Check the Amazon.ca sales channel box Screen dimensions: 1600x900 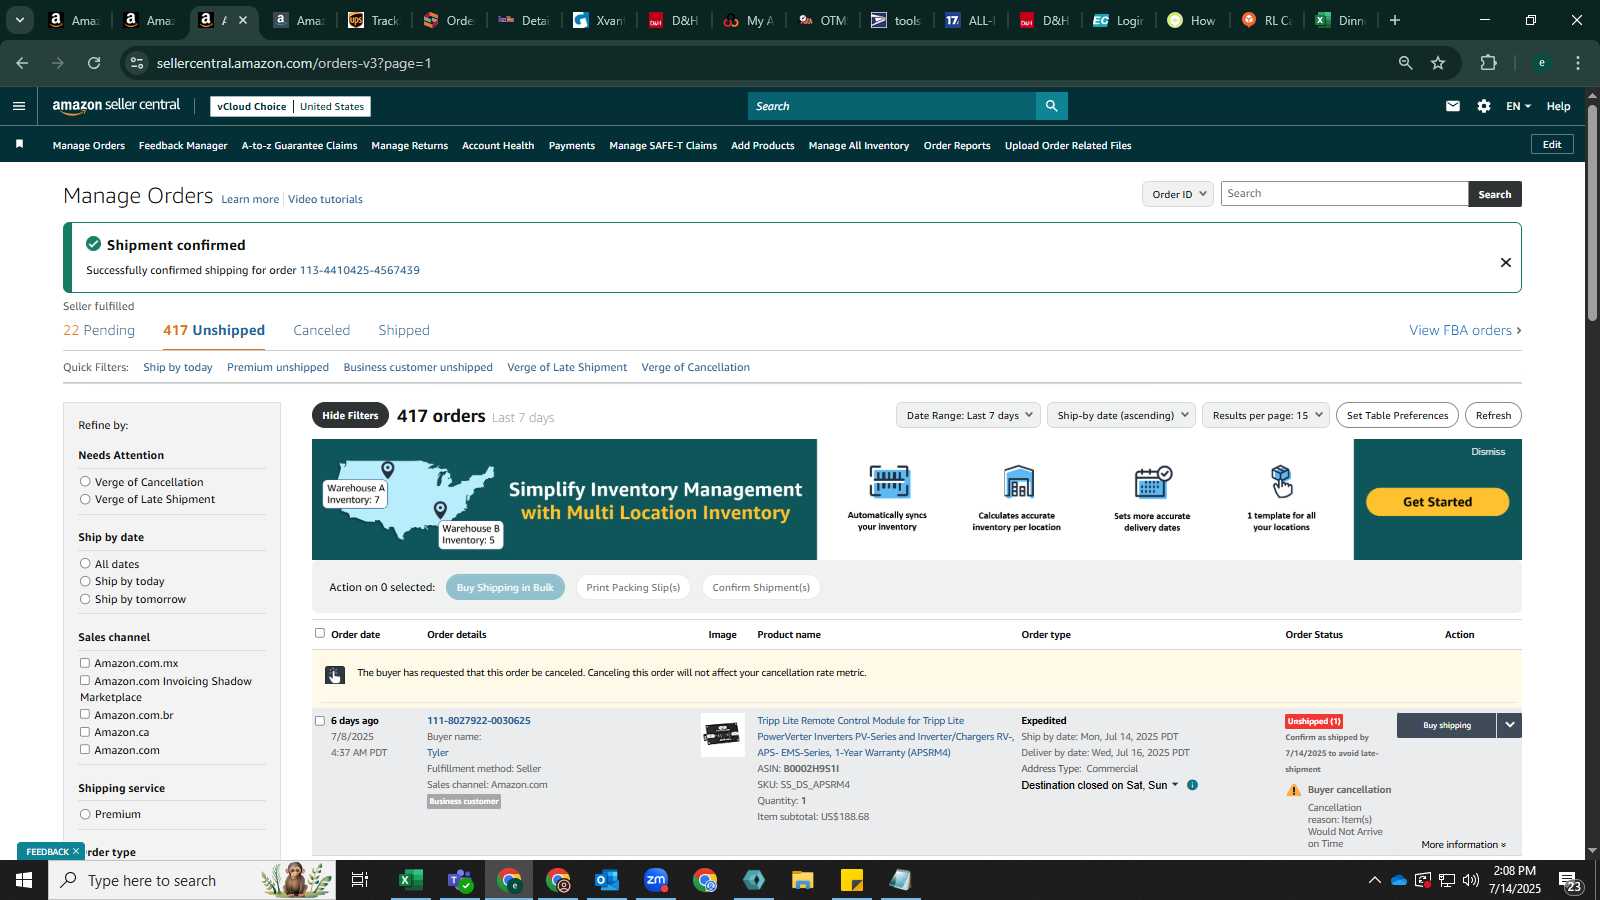point(85,732)
